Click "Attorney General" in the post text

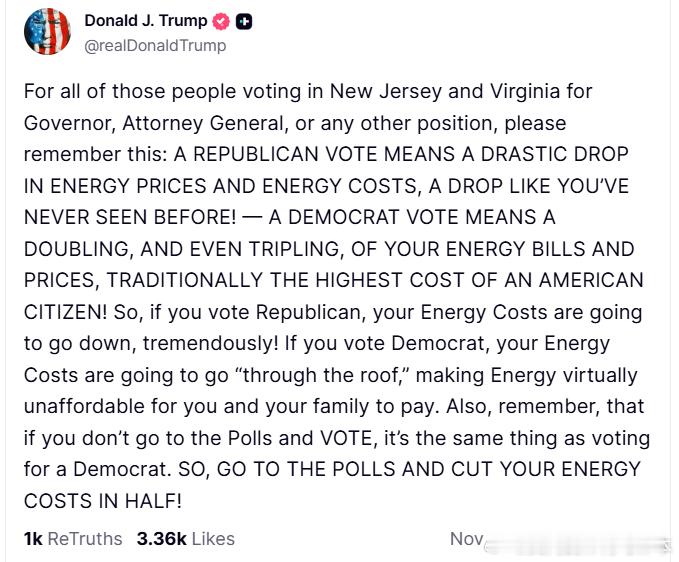202,123
